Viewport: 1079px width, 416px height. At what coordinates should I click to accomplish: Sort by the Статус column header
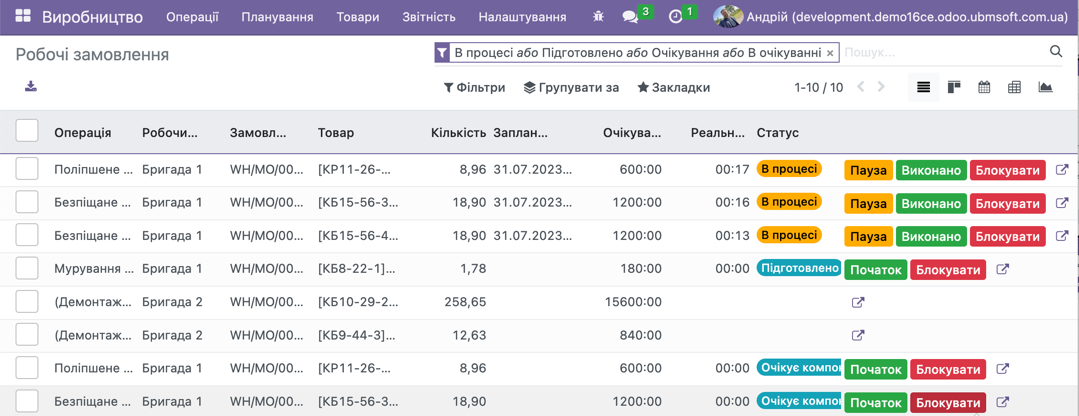click(778, 133)
